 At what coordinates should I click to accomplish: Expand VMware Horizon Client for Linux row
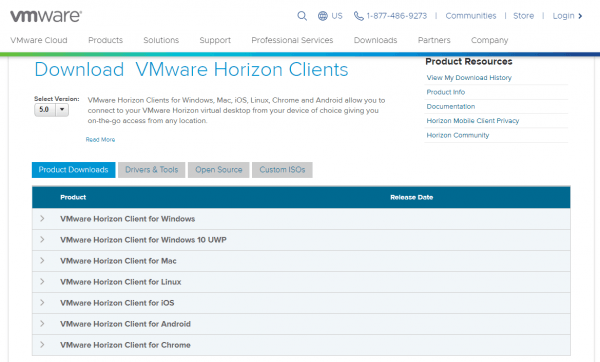(42, 282)
